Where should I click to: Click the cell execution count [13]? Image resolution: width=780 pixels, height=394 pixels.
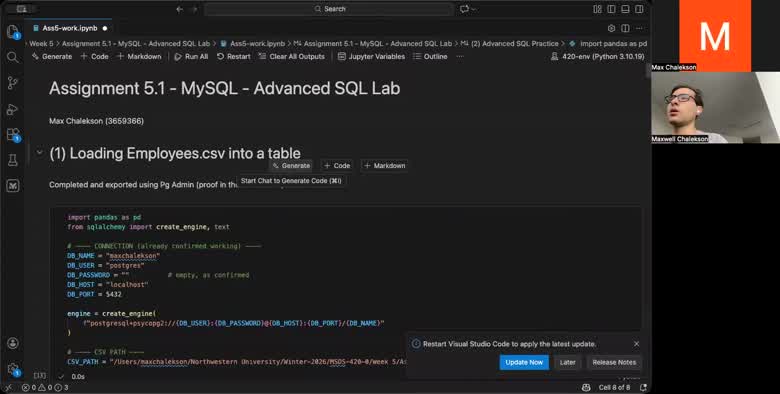pos(40,376)
